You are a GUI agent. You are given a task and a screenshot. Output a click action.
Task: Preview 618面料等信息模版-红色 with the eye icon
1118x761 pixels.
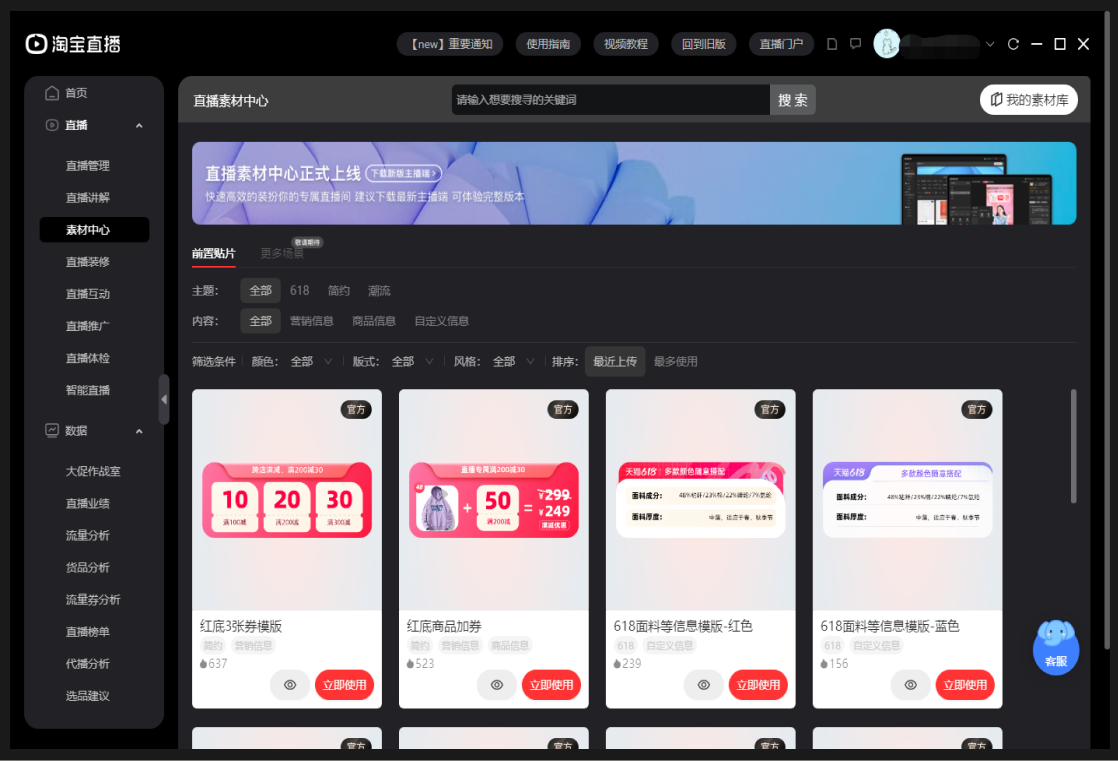tap(703, 685)
